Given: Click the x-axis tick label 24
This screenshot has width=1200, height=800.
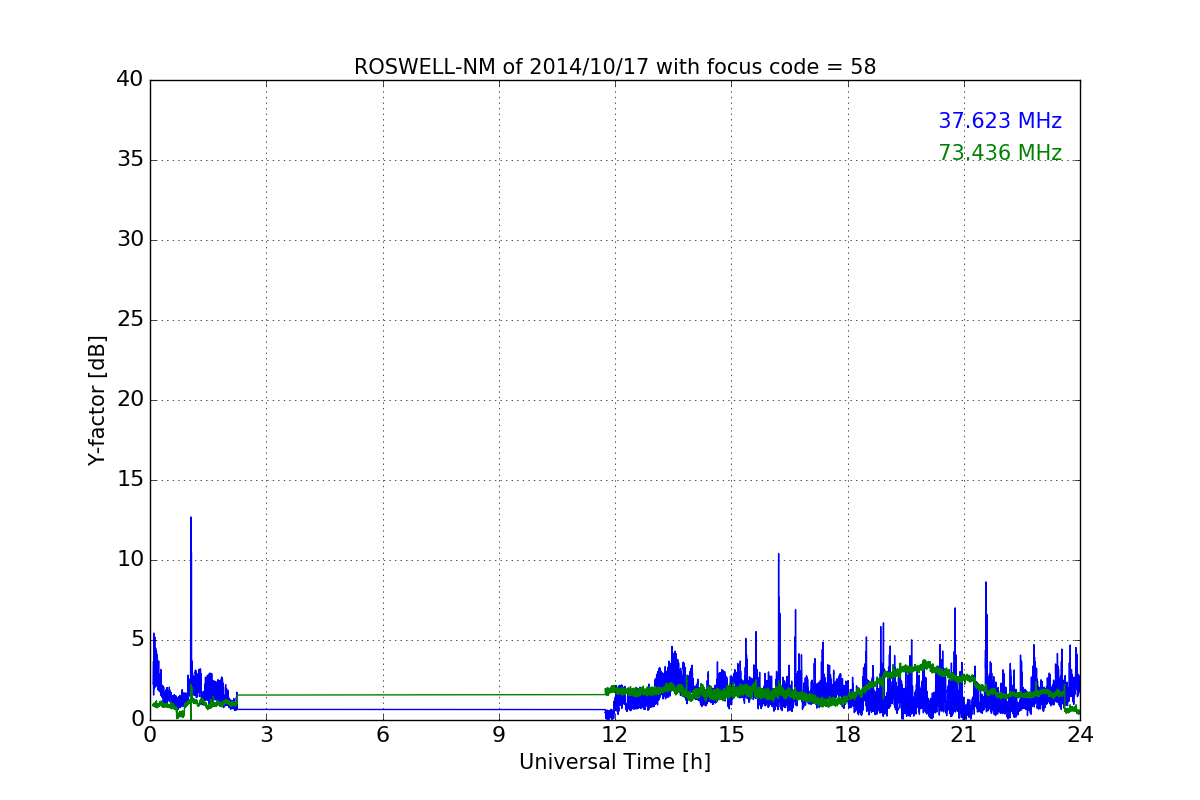Looking at the screenshot, I should pyautogui.click(x=1080, y=735).
